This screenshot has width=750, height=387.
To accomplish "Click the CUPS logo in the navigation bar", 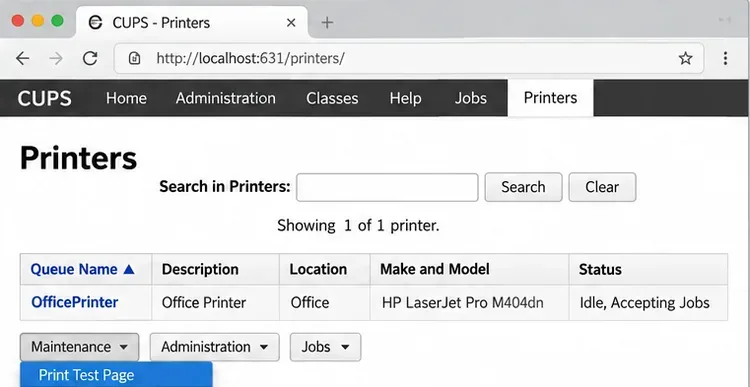I will click(x=44, y=99).
